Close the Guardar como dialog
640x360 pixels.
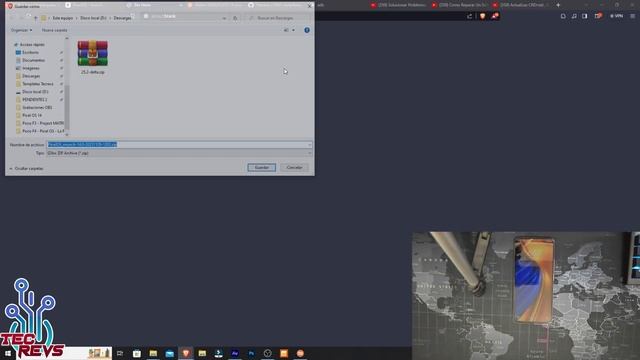point(309,6)
